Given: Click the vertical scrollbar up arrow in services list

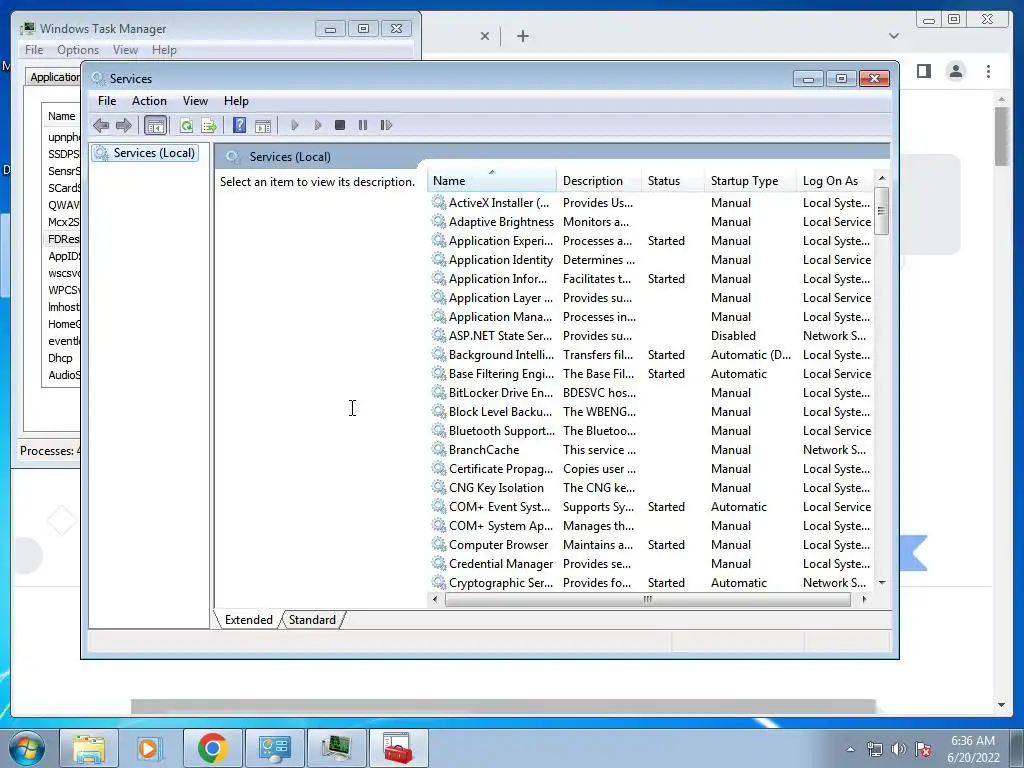Looking at the screenshot, I should [882, 178].
